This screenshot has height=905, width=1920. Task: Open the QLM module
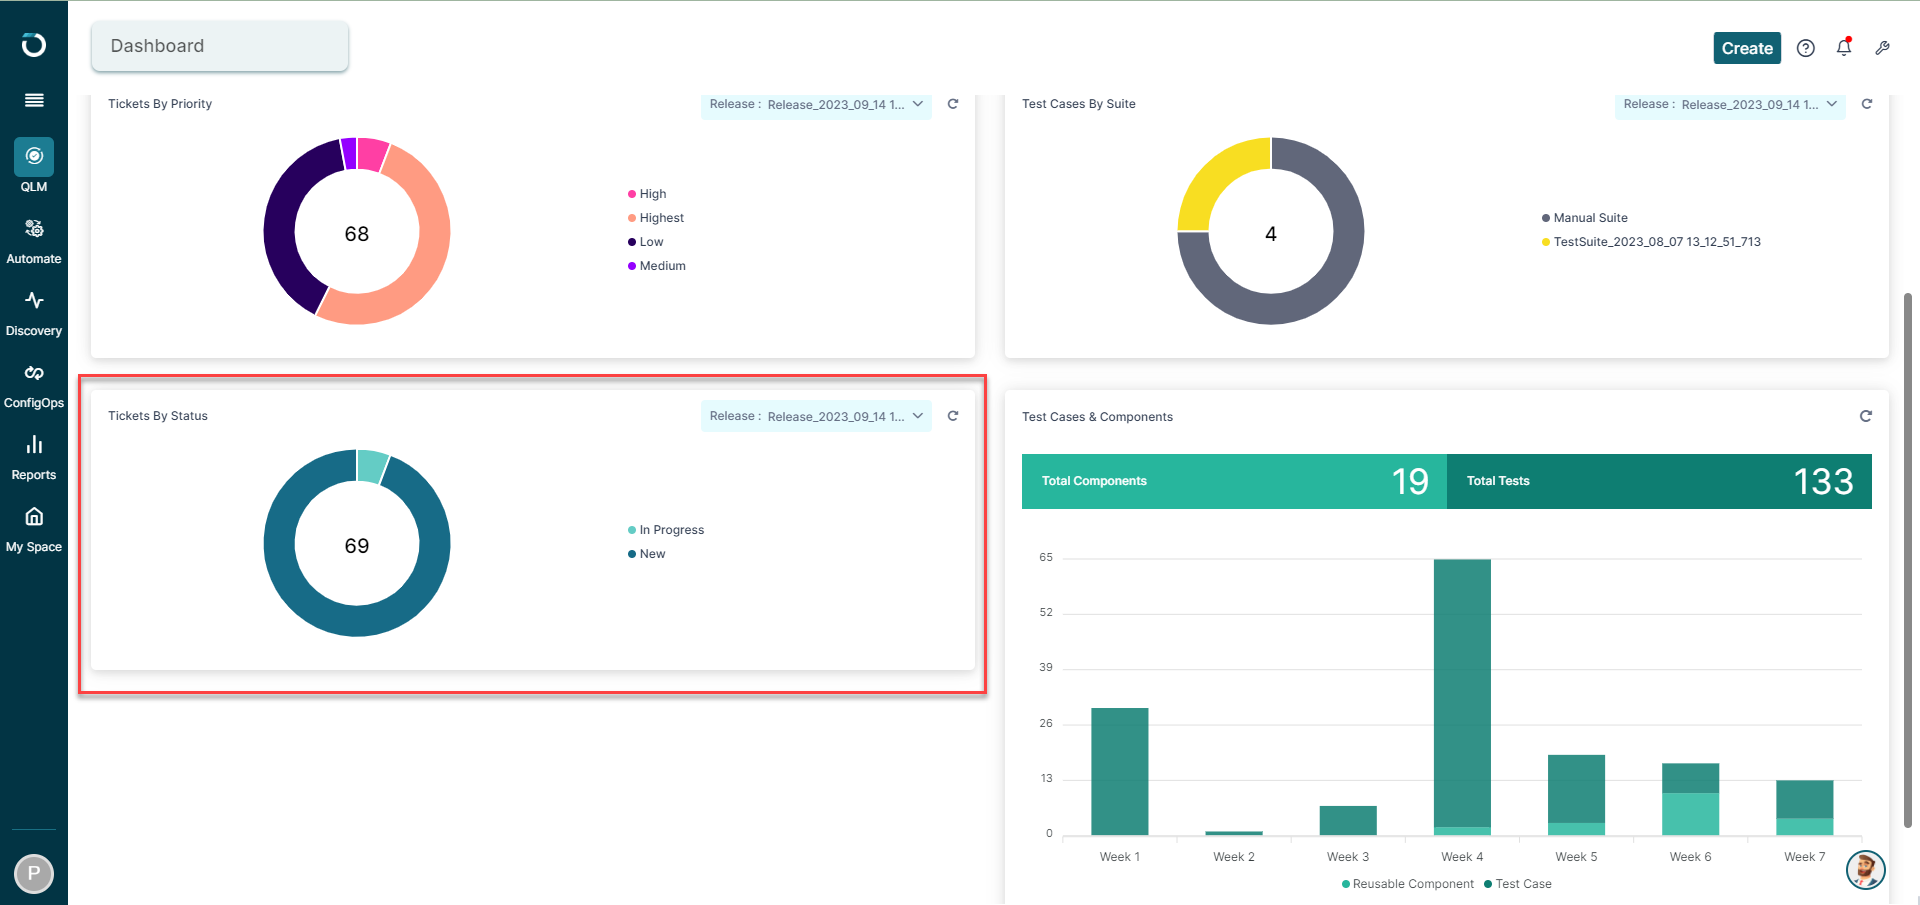coord(34,166)
